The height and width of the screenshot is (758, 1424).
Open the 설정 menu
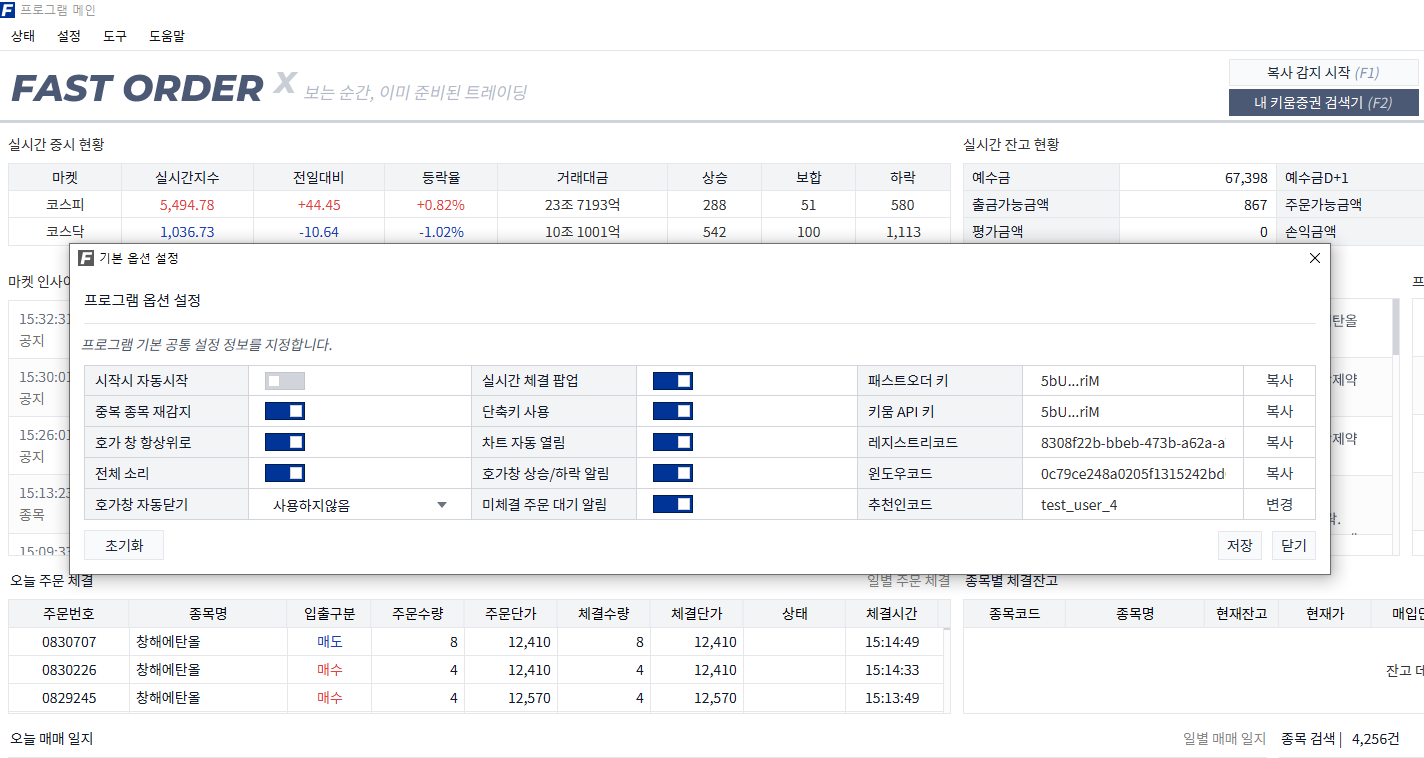[69, 36]
